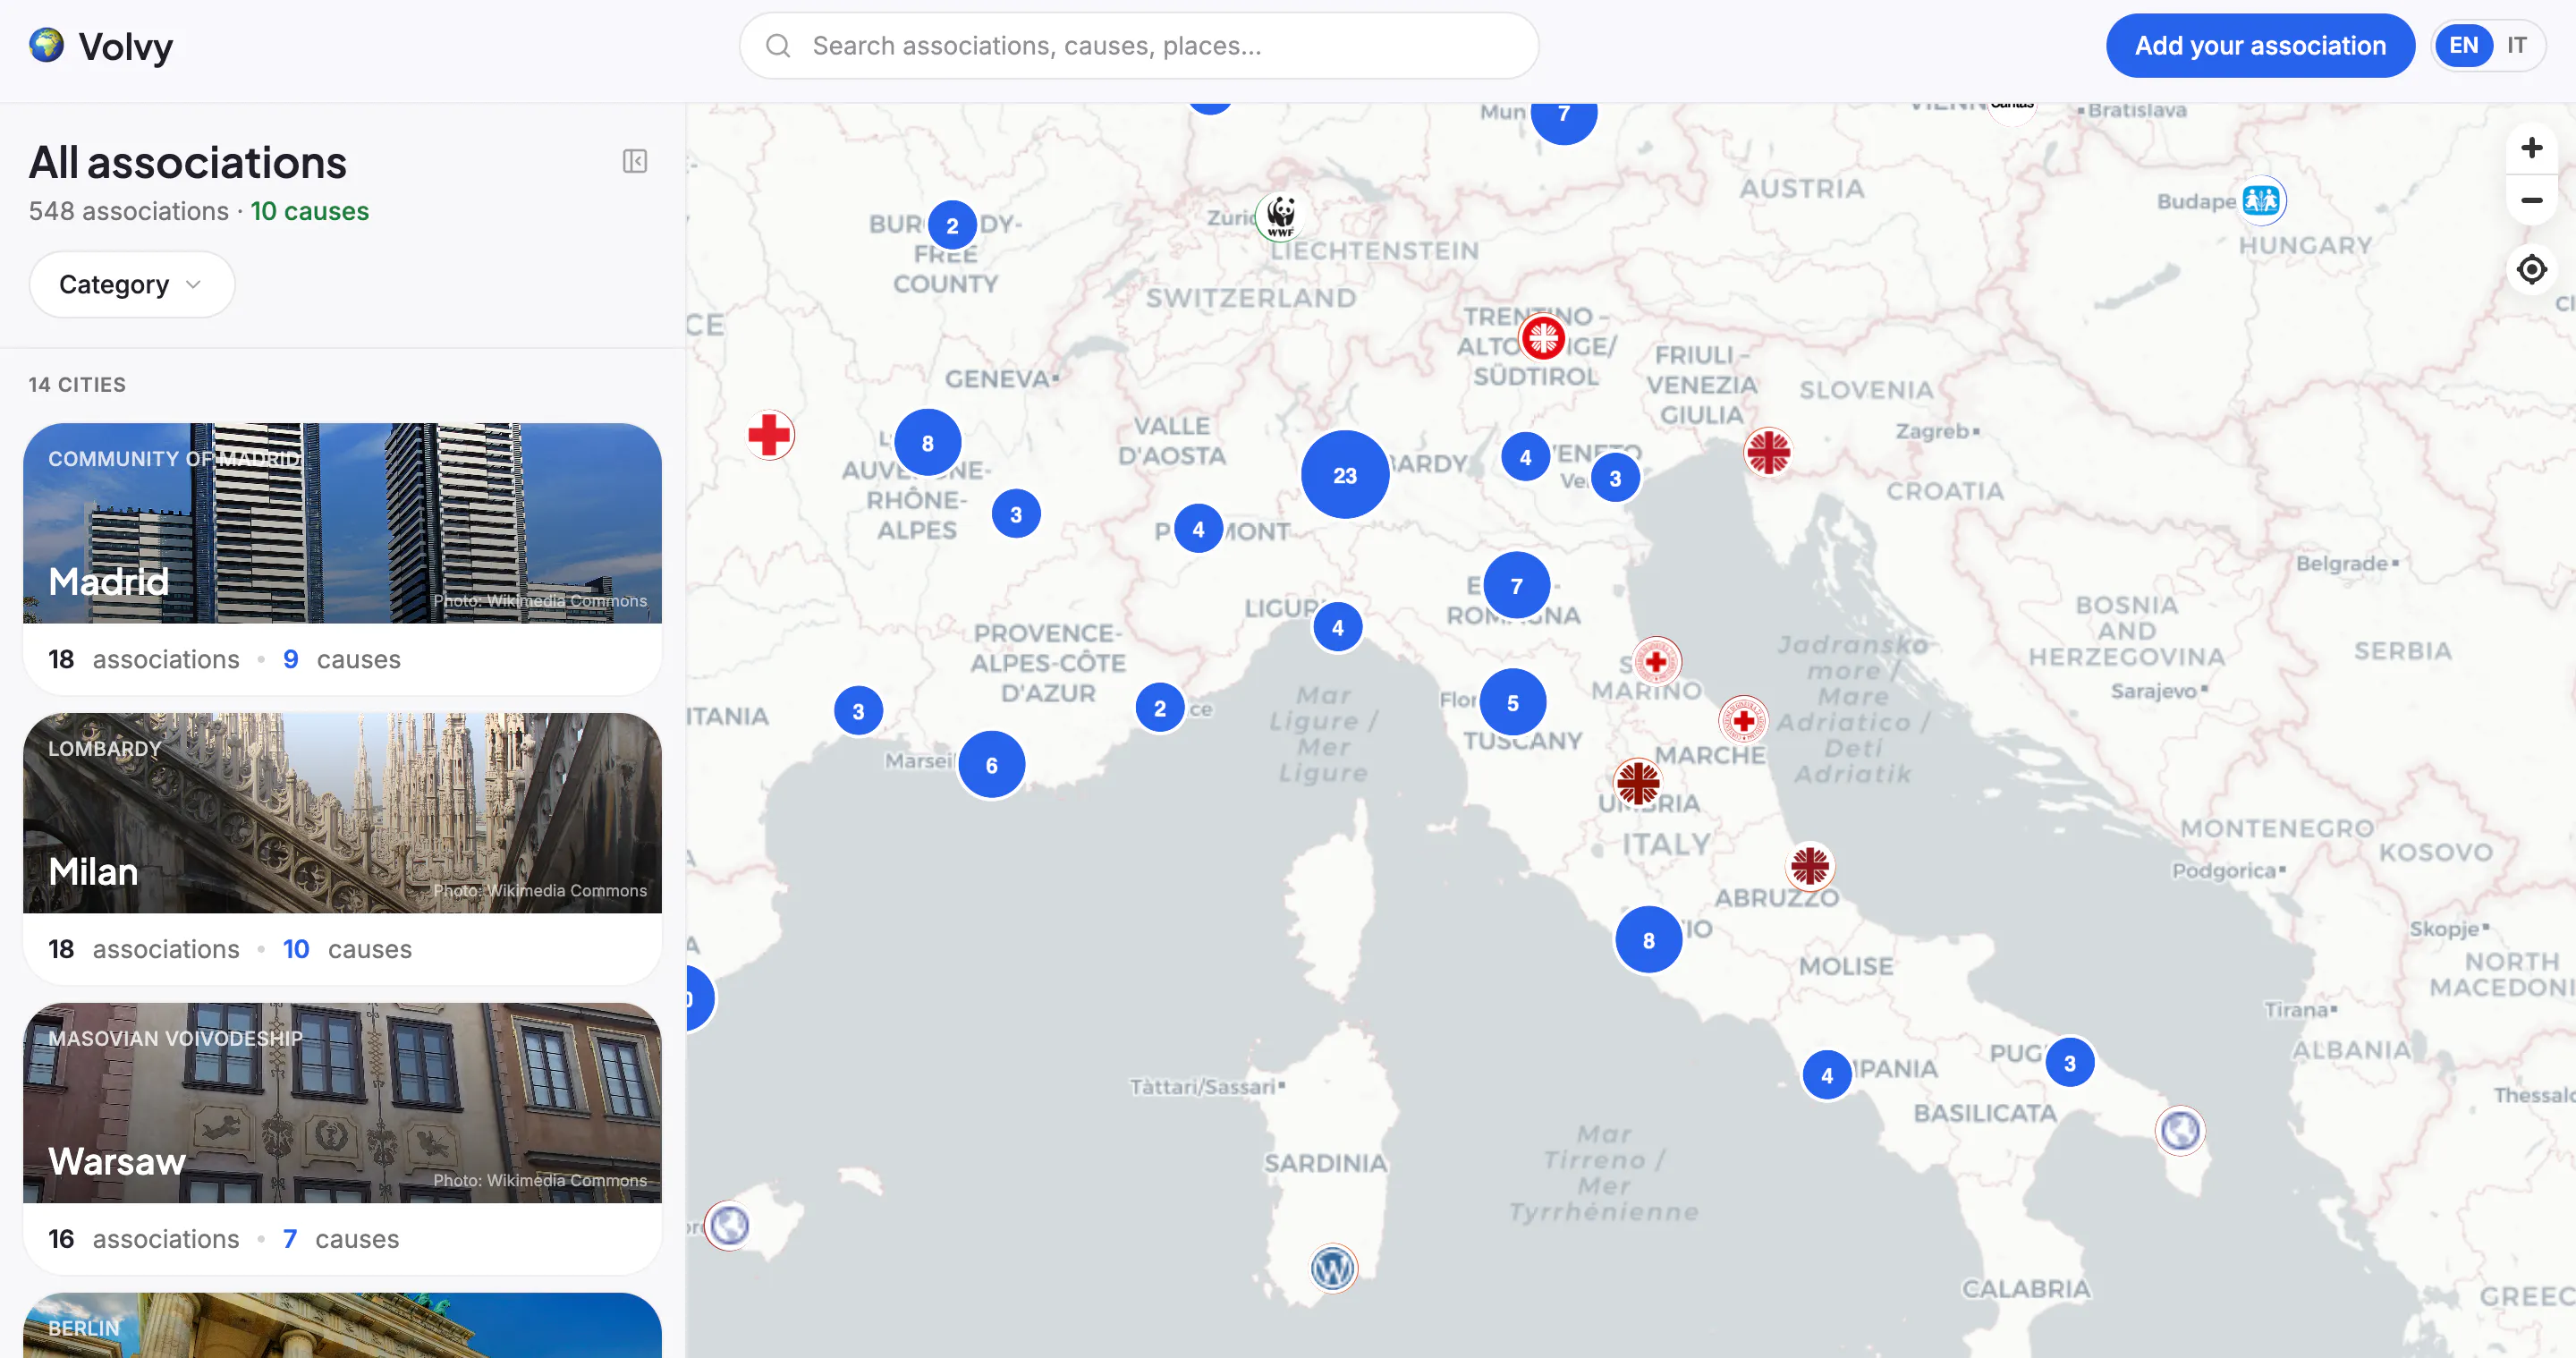Collapse the sidebar panel icon
2576x1358 pixels.
(635, 161)
